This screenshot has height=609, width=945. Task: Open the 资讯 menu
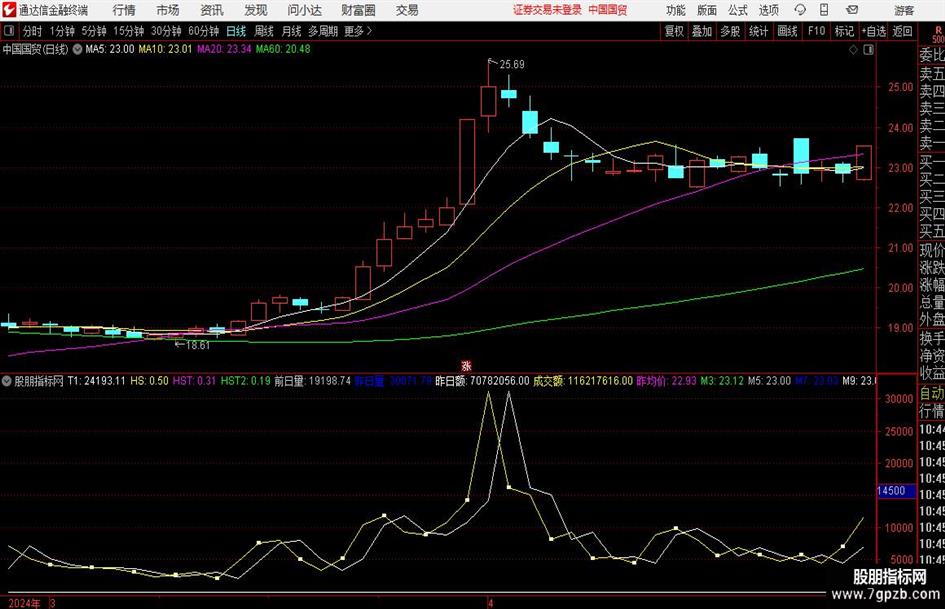212,10
